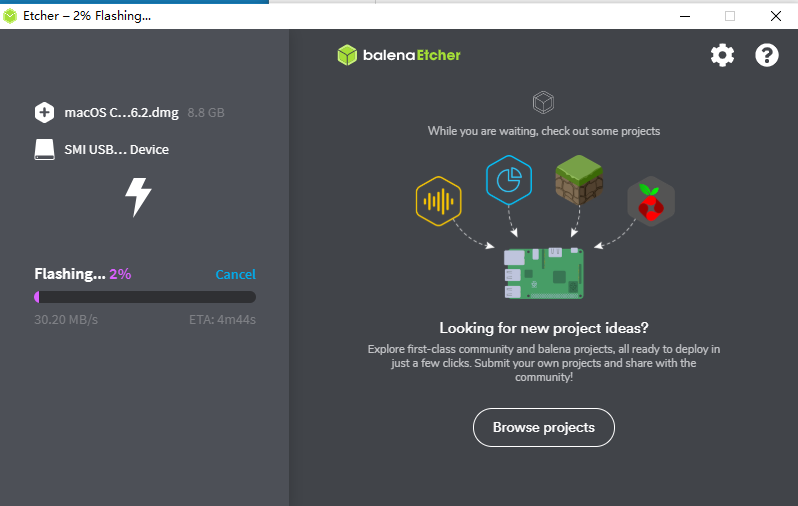The height and width of the screenshot is (506, 798).
Task: Click While you are waiting text
Action: click(x=544, y=131)
